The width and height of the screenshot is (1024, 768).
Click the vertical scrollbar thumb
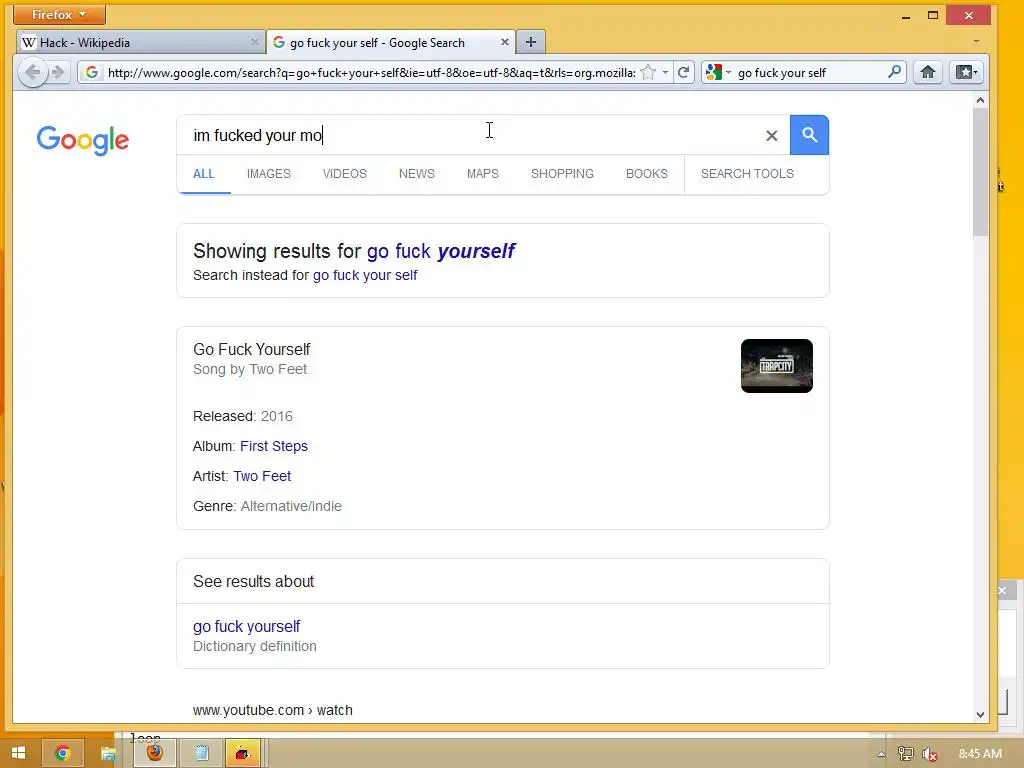click(x=980, y=172)
